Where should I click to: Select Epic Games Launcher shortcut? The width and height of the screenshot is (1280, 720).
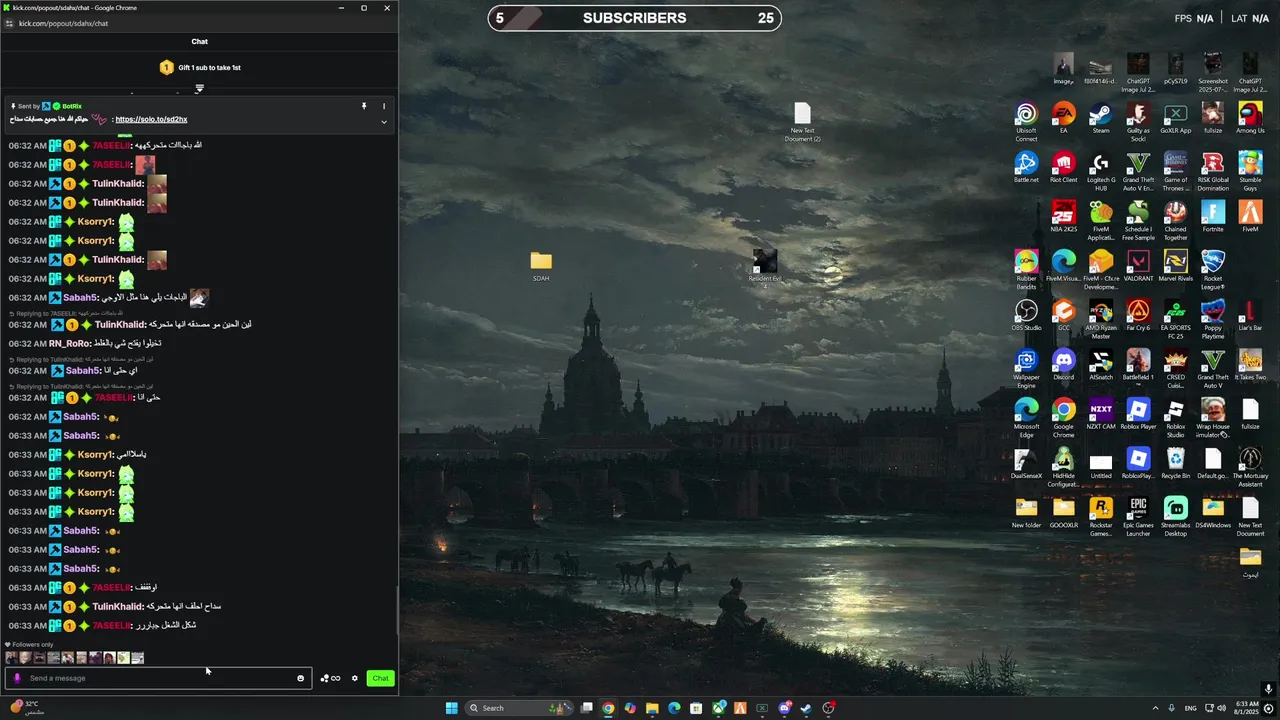pyautogui.click(x=1138, y=516)
